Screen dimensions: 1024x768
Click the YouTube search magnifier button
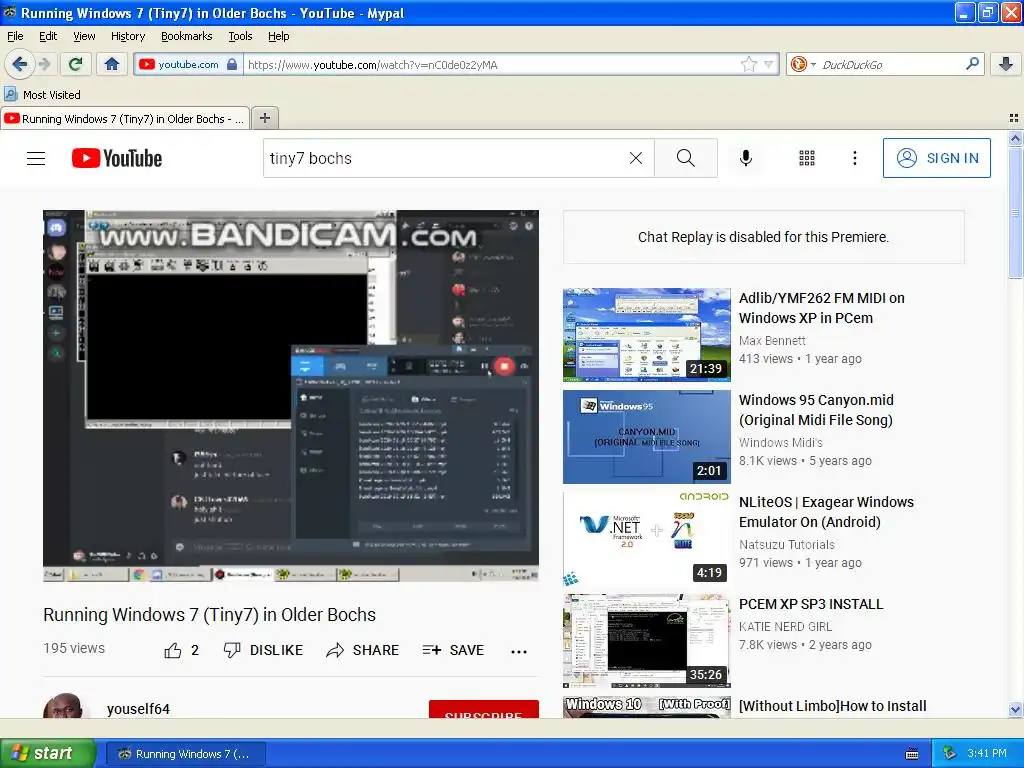click(x=686, y=158)
